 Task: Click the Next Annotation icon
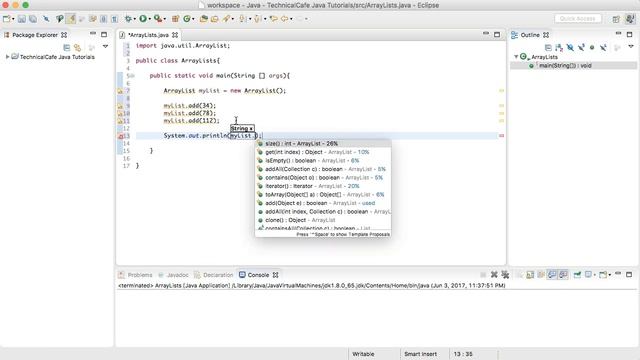242,19
